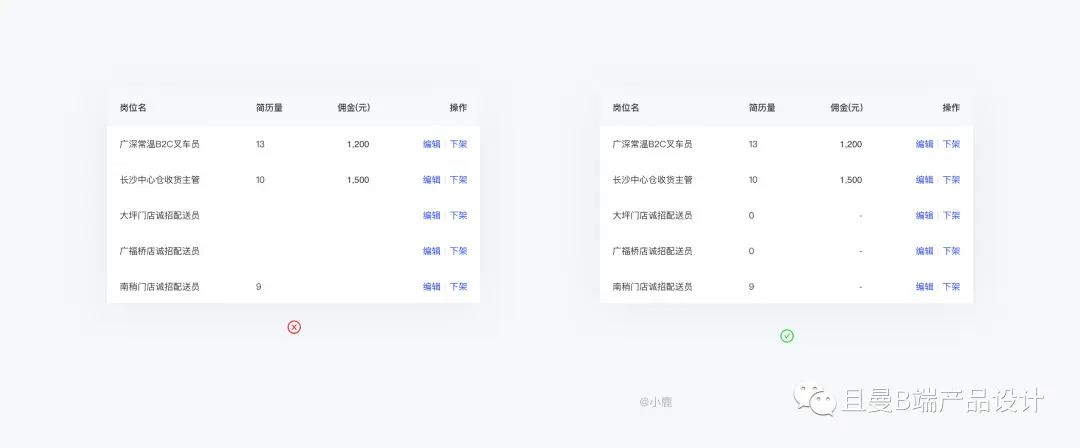Screen dimensions: 1080x448
Task: Edit 长沙中心仓收货主管 row in right table
Action: [924, 180]
